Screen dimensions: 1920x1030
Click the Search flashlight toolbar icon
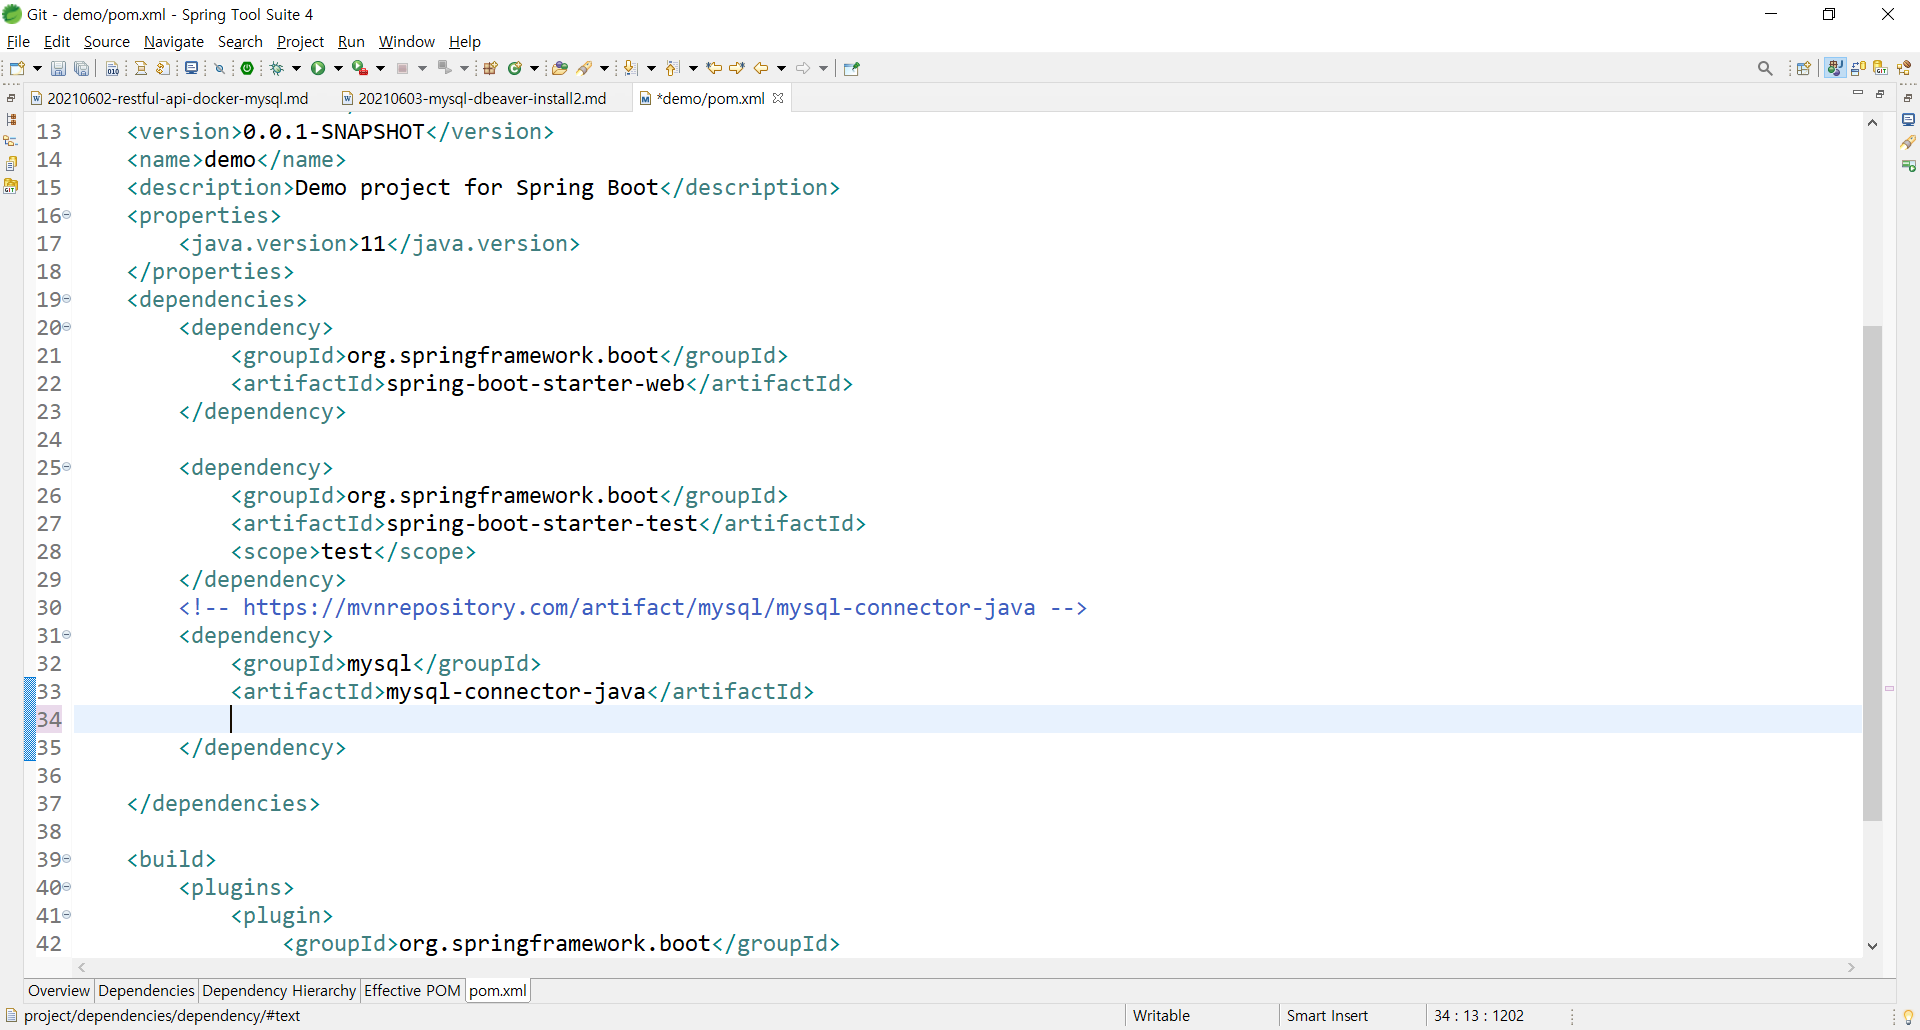point(585,68)
